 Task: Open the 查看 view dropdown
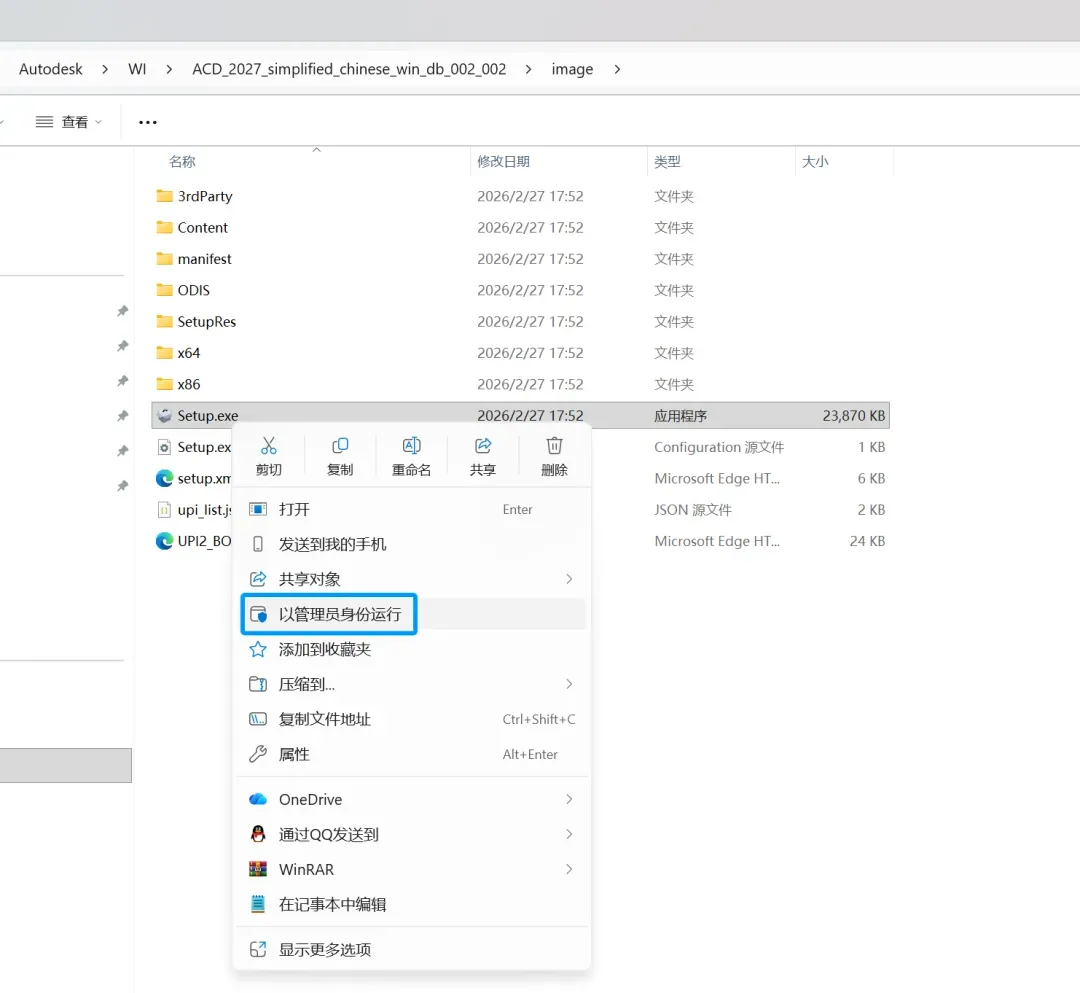(69, 122)
